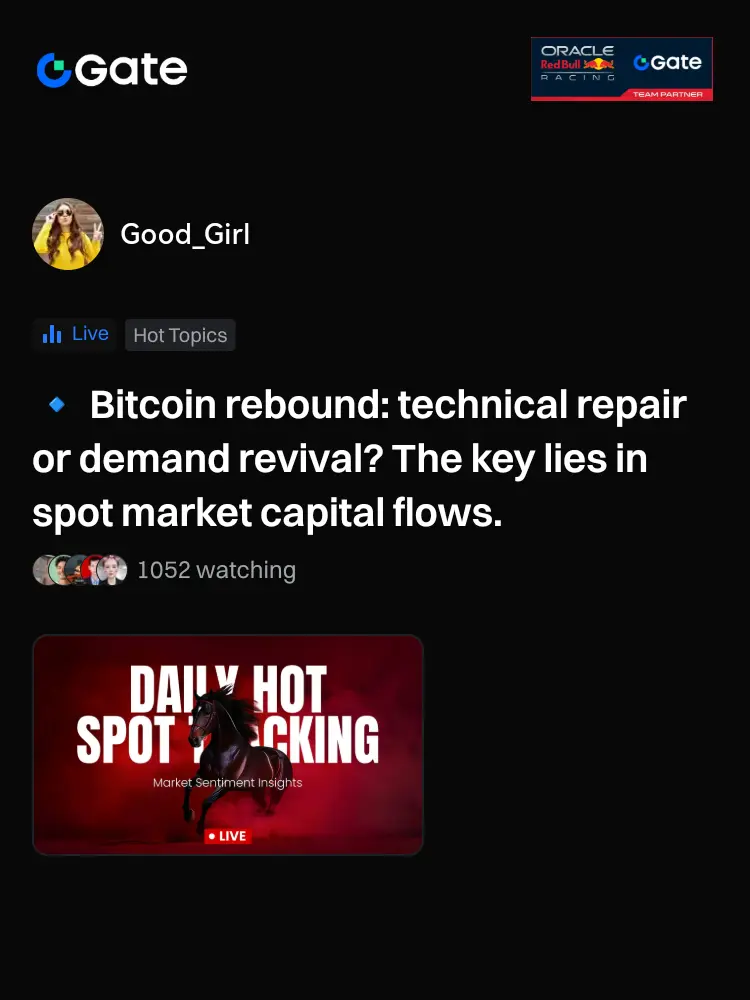The image size is (750, 1000).
Task: Click the 1052 watching count
Action: (216, 570)
